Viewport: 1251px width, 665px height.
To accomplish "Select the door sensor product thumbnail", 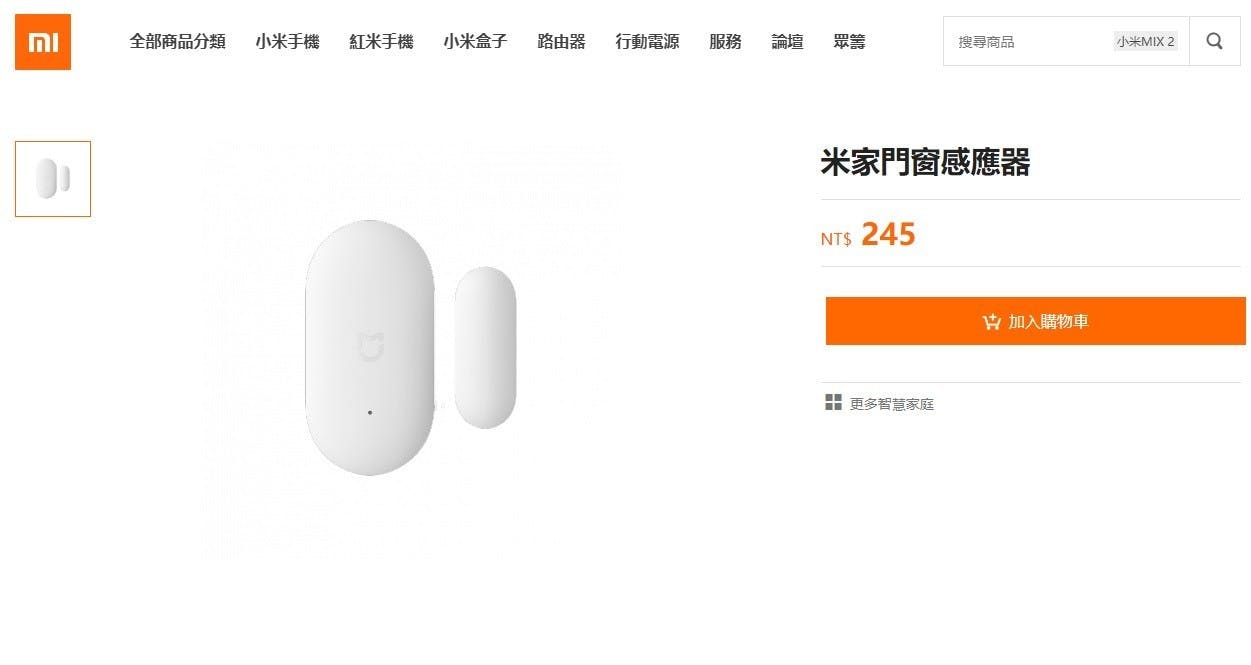I will (x=53, y=179).
